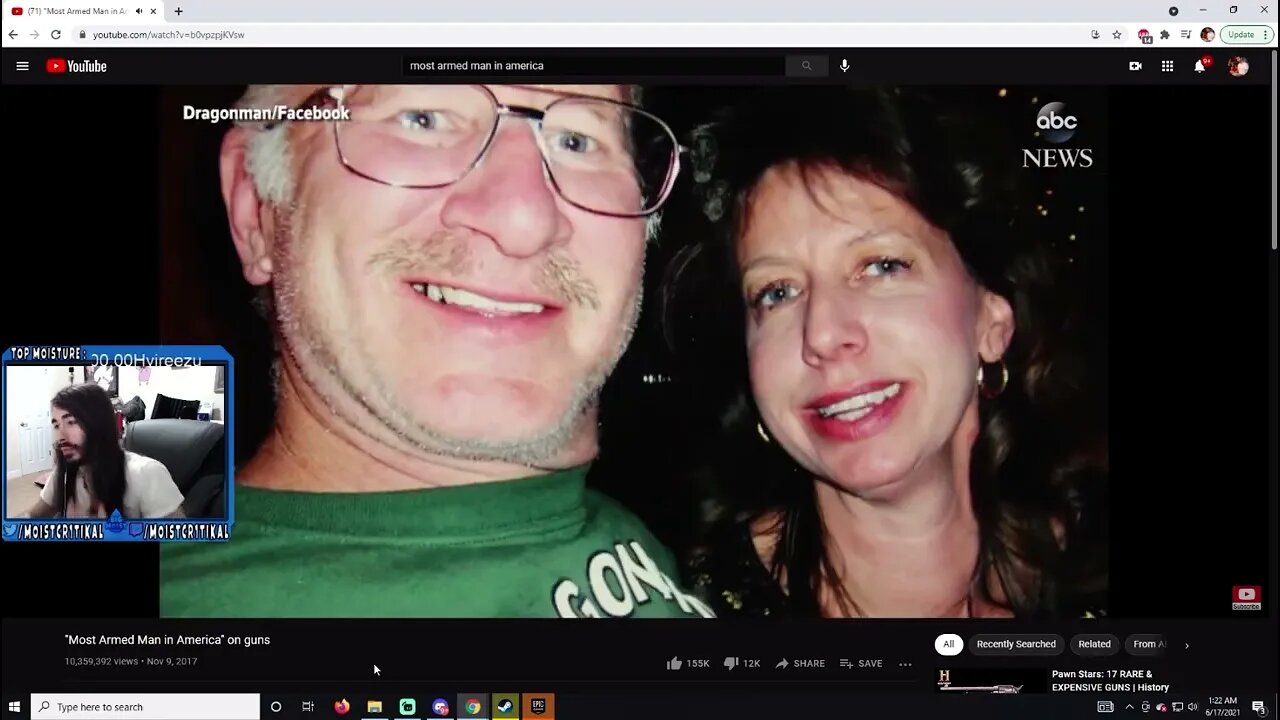Open the extension with 14 badge
The width and height of the screenshot is (1280, 720).
point(1145,35)
